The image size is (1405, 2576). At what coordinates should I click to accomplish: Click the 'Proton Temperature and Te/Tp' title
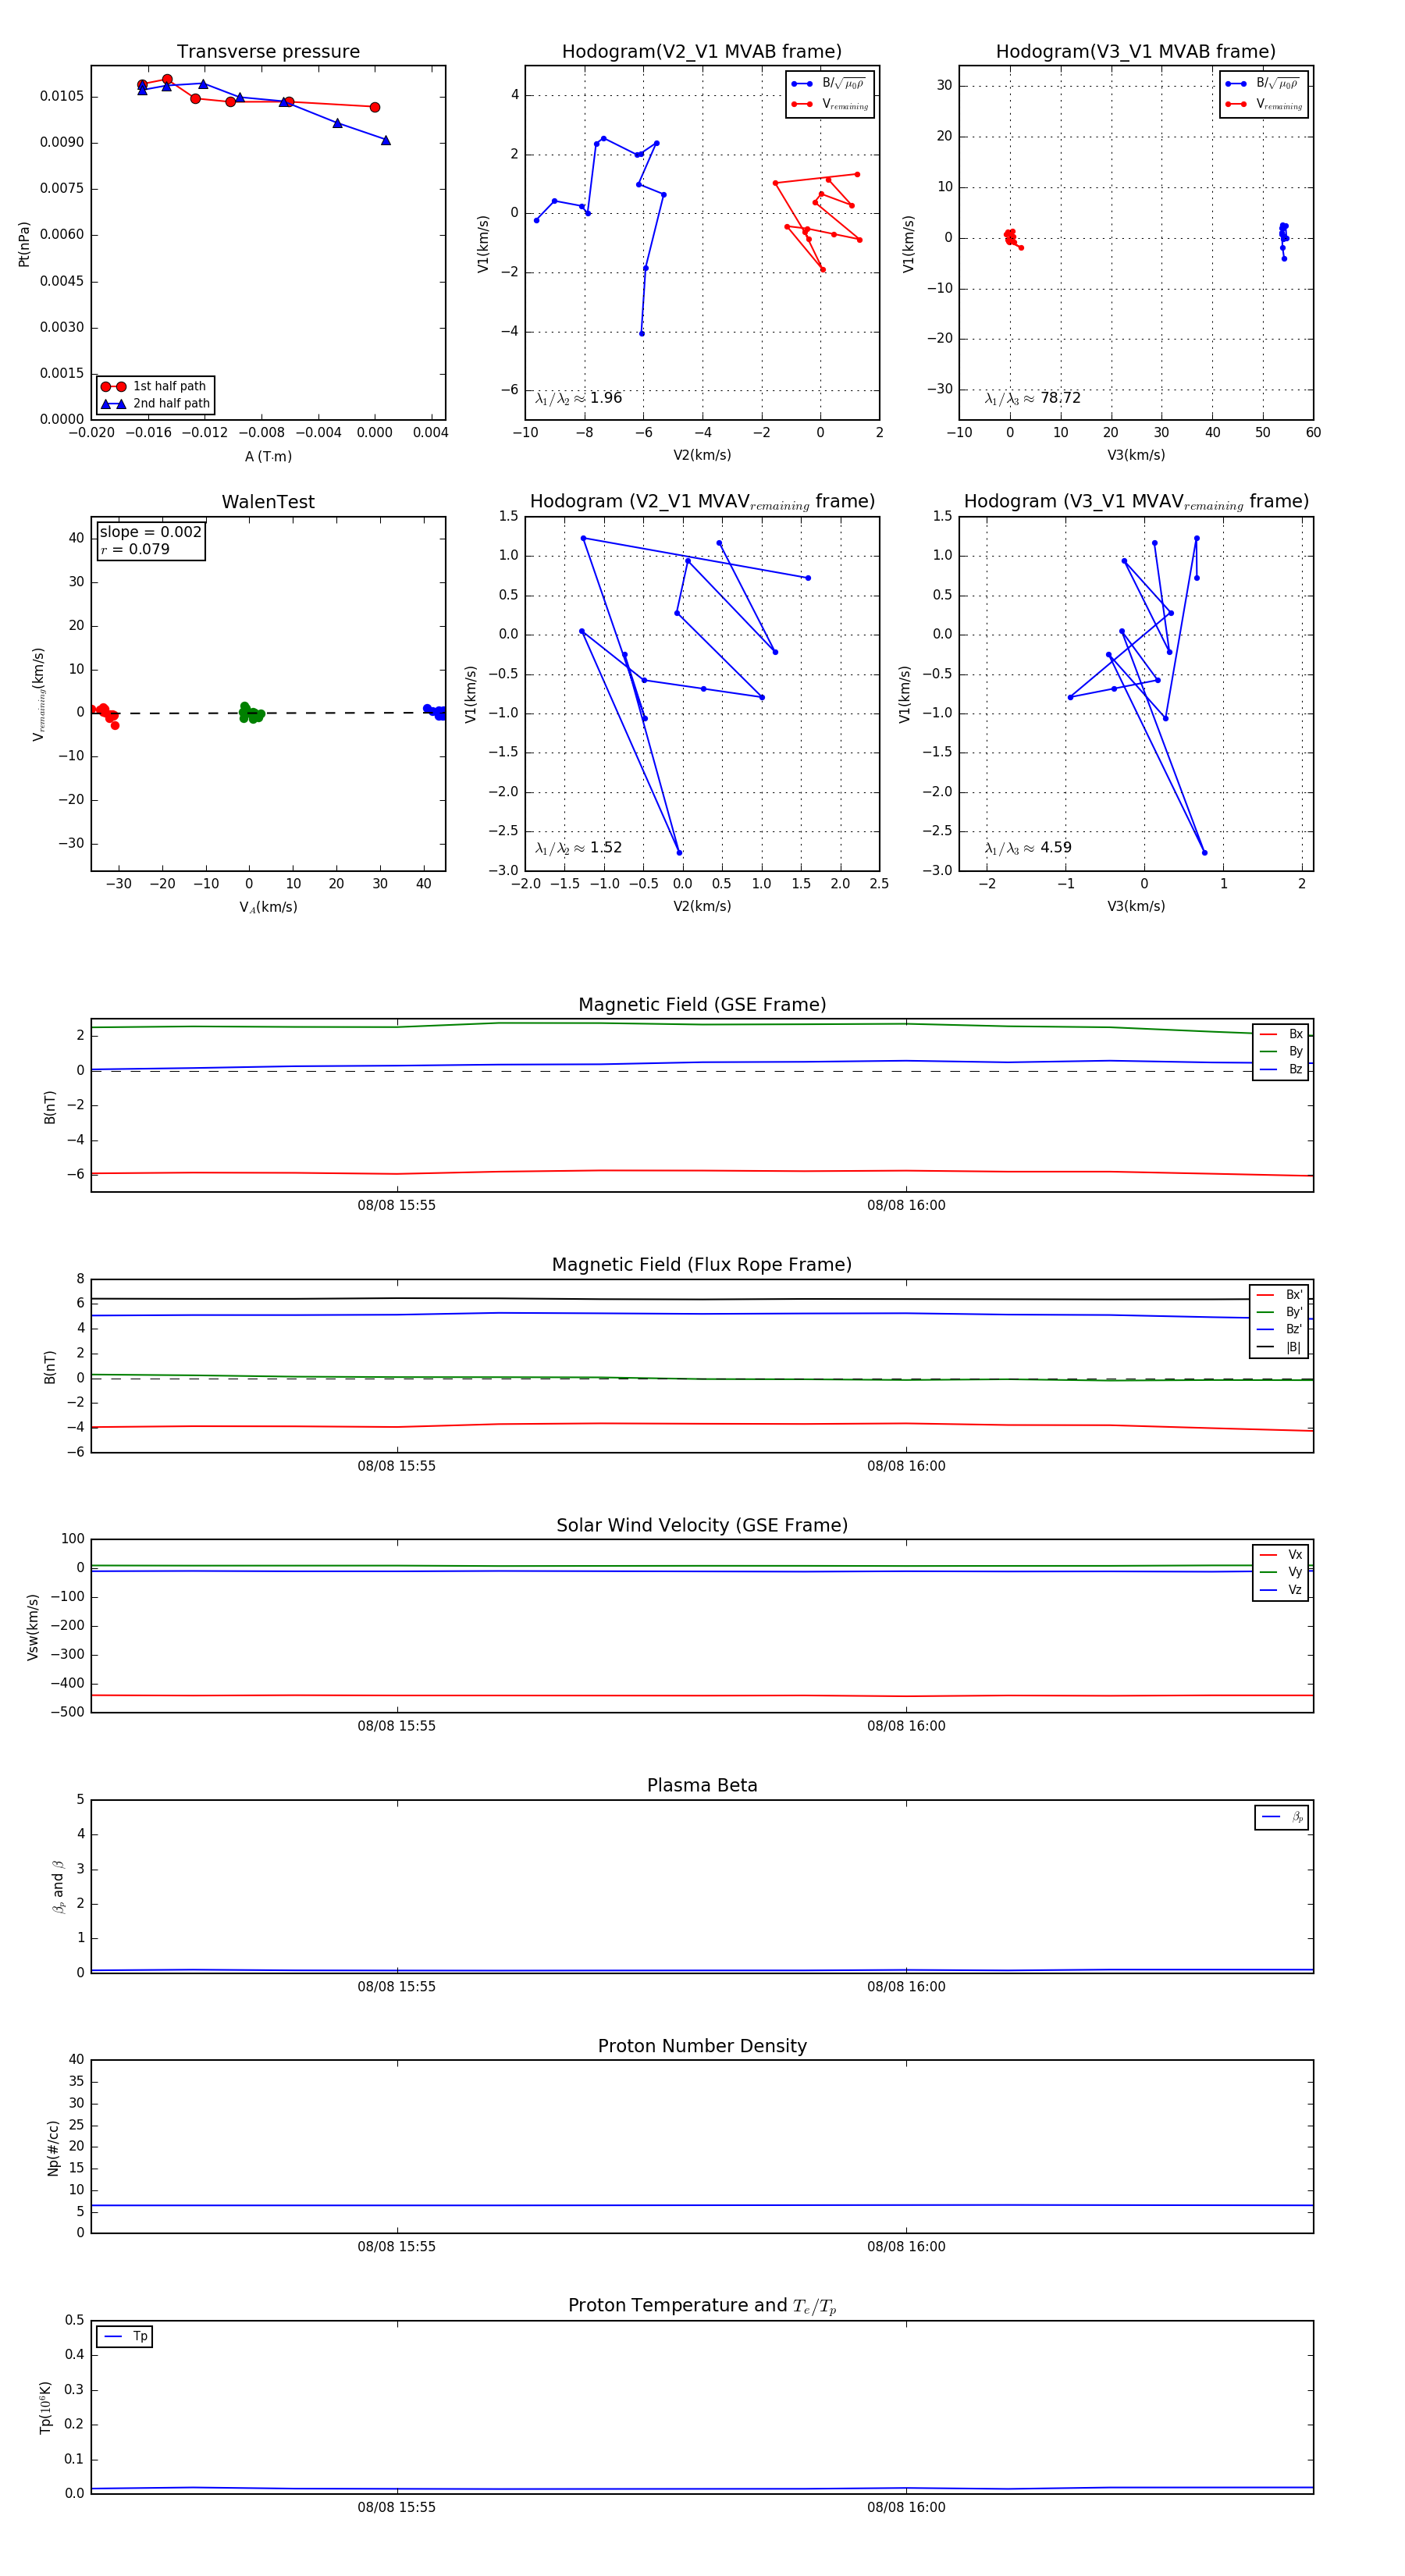click(x=702, y=2306)
